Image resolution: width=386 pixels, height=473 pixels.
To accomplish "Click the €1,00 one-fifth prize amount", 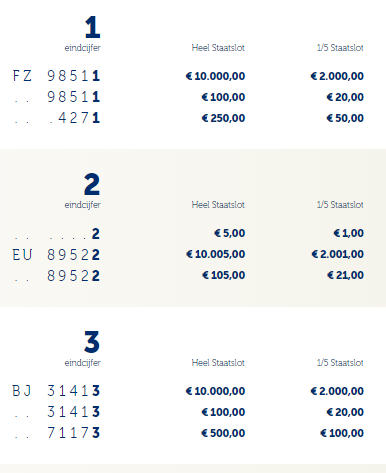I will (349, 233).
